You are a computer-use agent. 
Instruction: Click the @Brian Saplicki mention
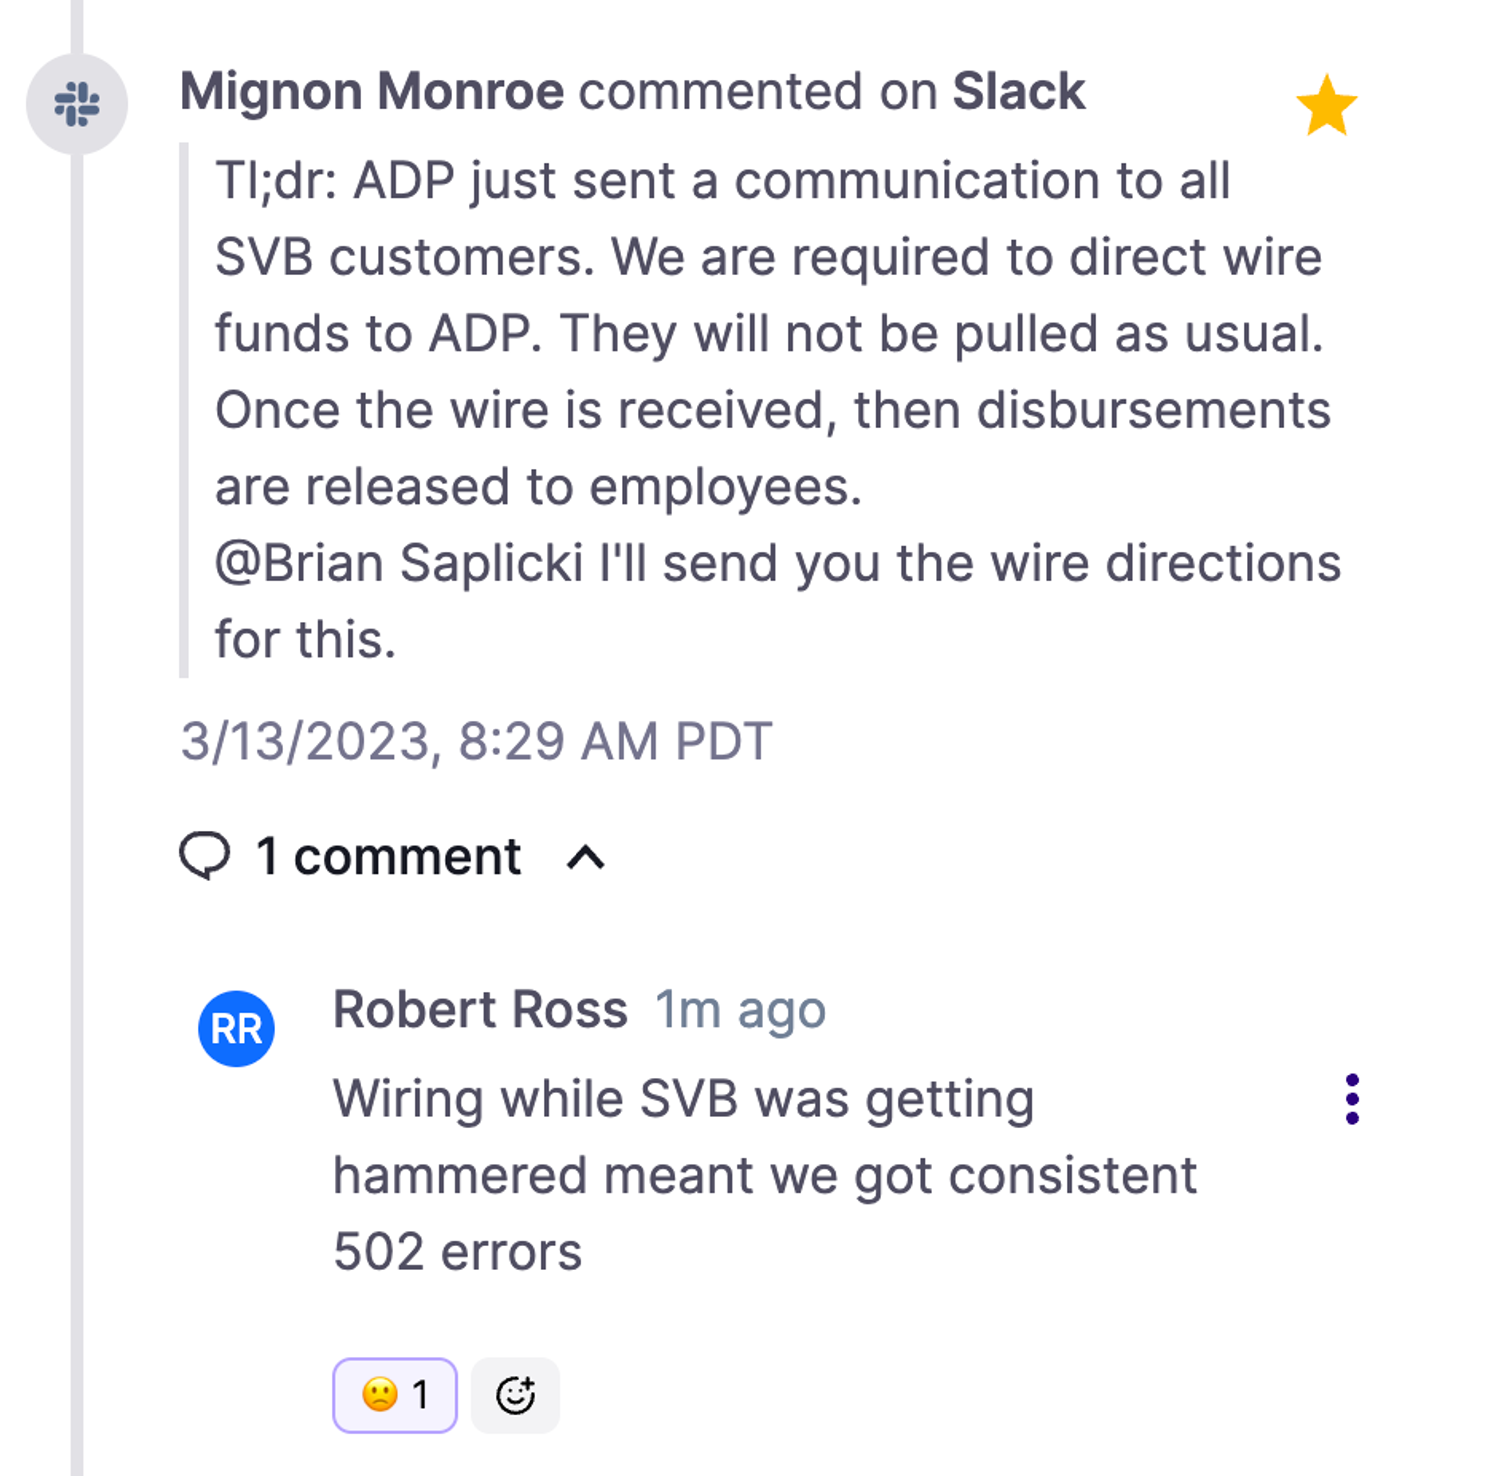coord(399,563)
